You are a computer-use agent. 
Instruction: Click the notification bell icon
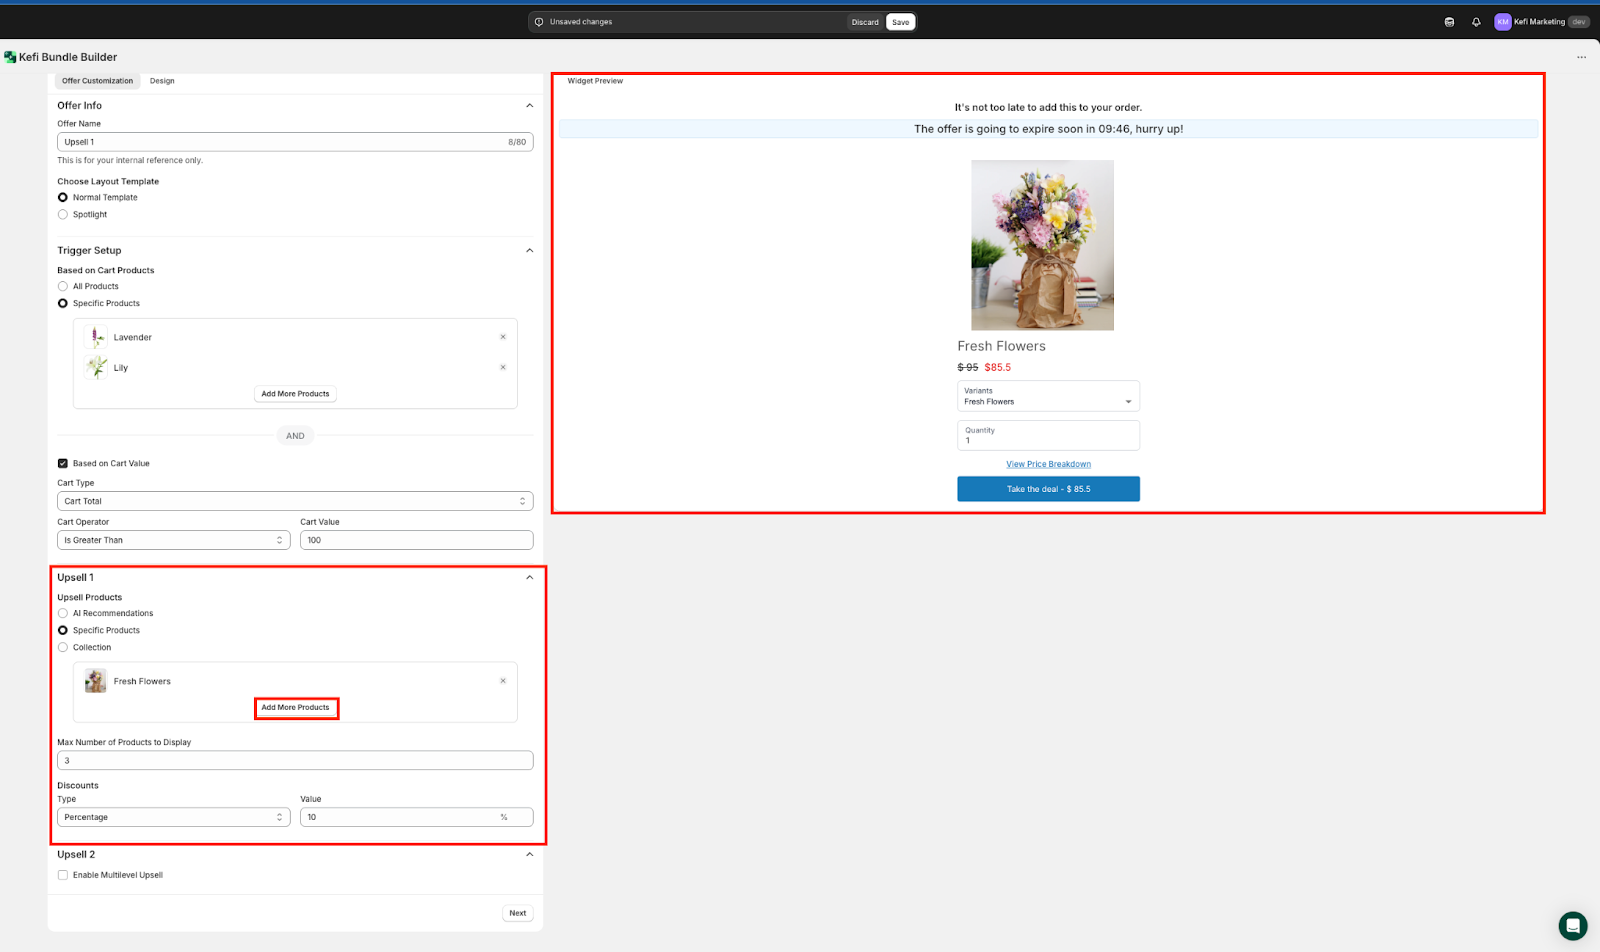[x=1476, y=22]
